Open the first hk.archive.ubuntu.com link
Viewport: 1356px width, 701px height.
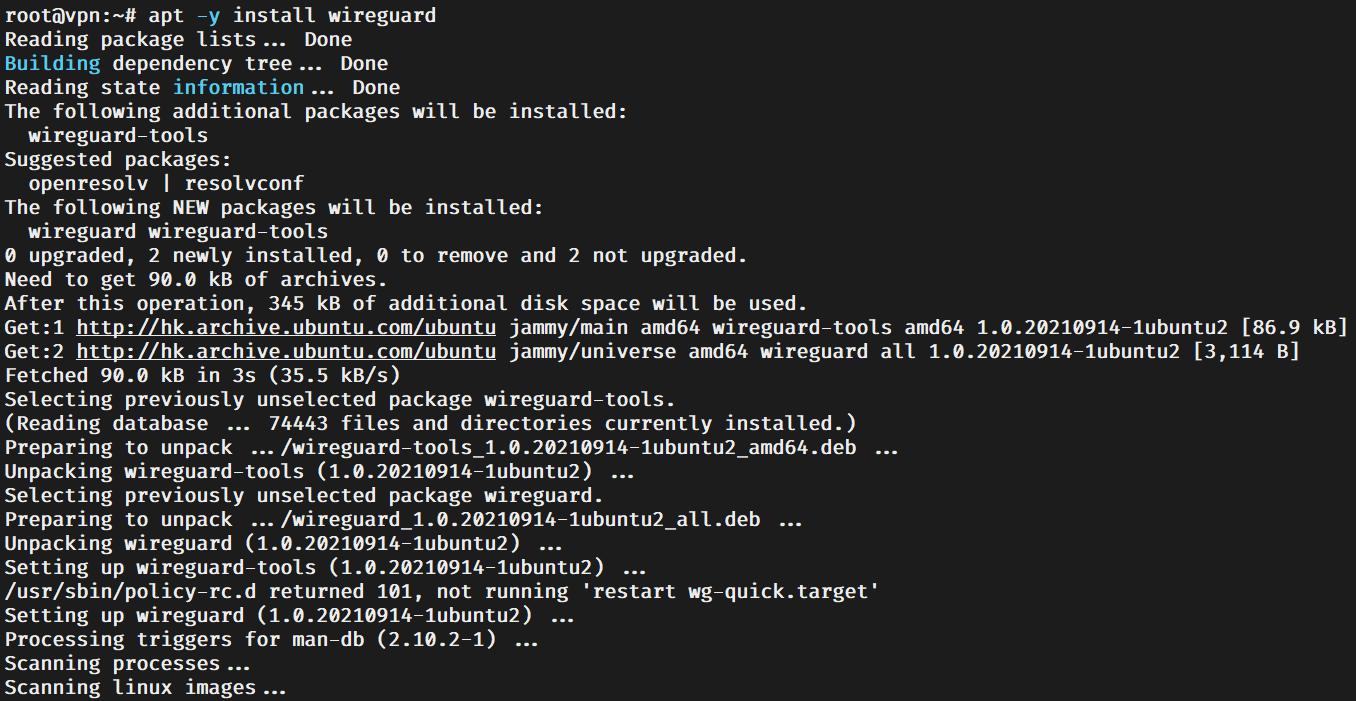pyautogui.click(x=286, y=327)
